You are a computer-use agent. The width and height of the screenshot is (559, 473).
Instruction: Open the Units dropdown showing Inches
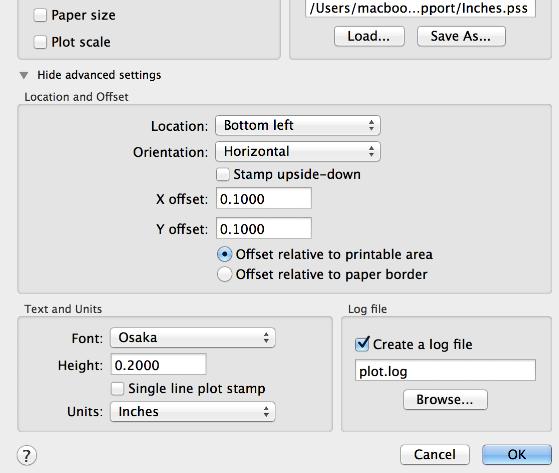click(x=193, y=412)
